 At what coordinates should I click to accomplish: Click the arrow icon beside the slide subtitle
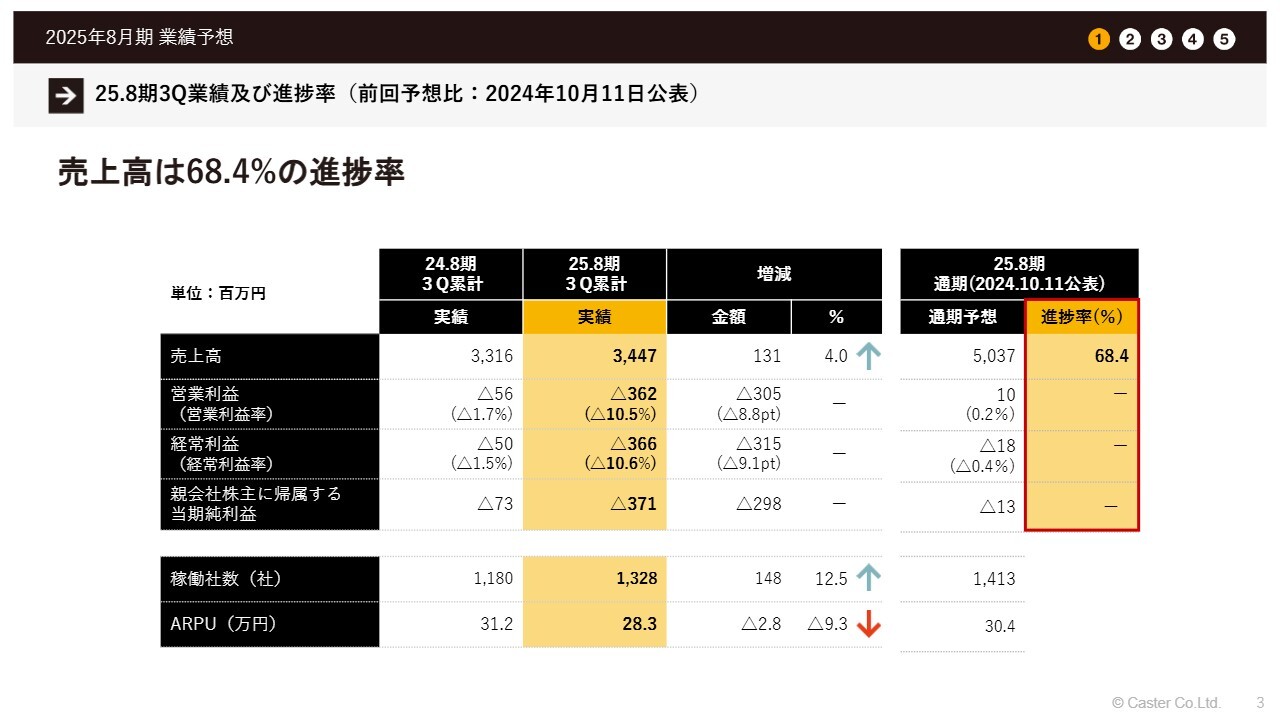point(65,95)
